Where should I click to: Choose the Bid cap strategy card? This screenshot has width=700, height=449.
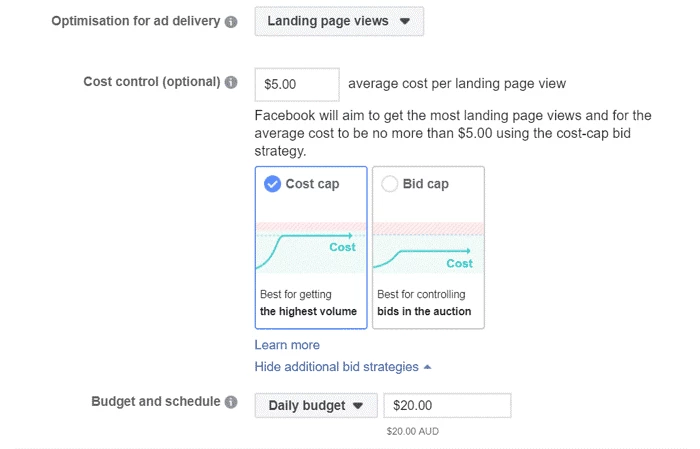point(429,248)
